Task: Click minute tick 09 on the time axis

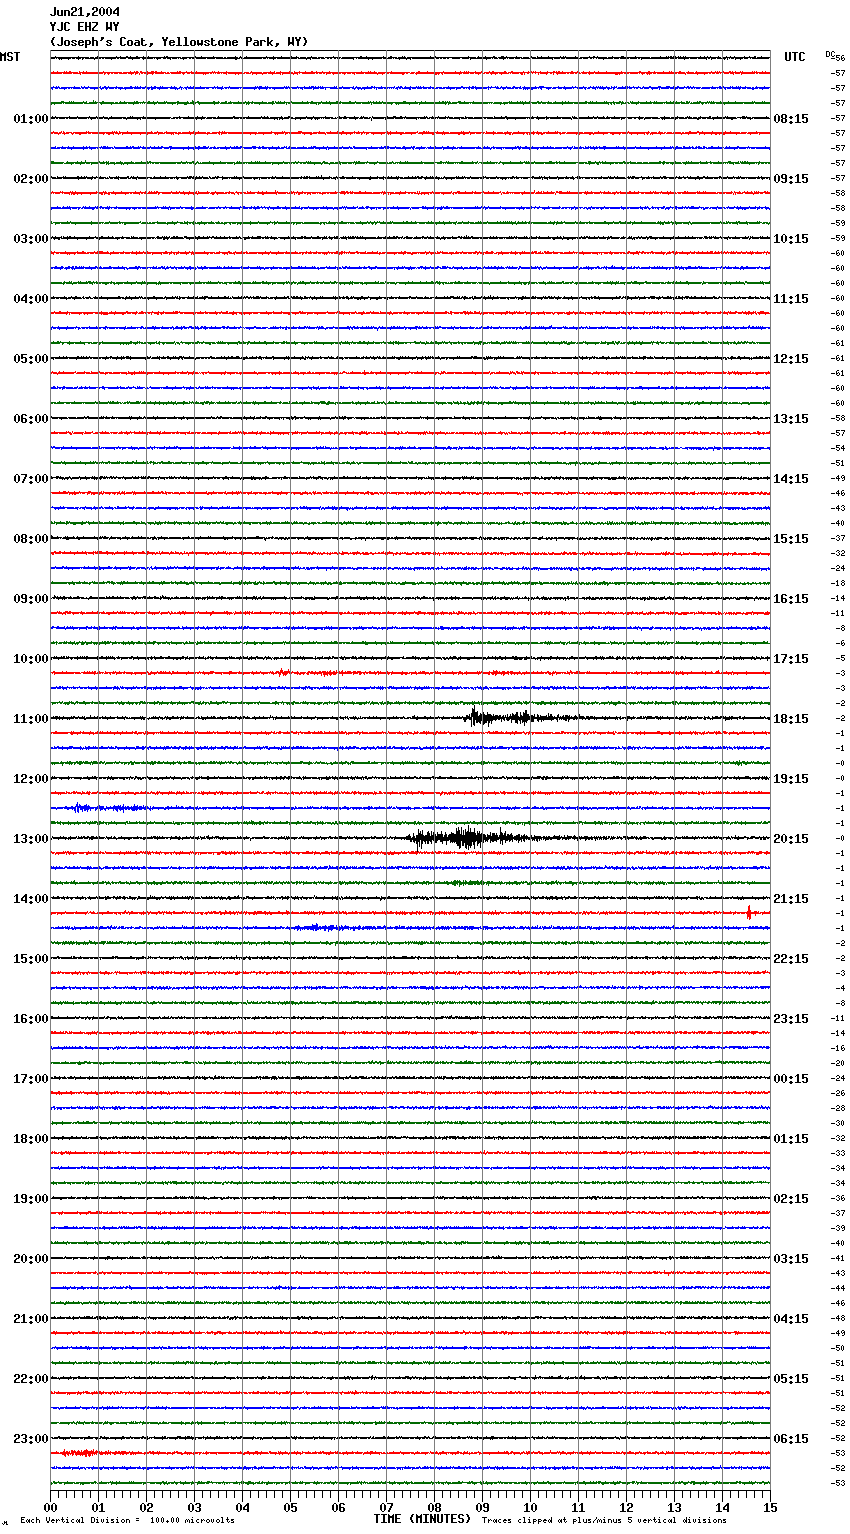Action: [482, 1507]
